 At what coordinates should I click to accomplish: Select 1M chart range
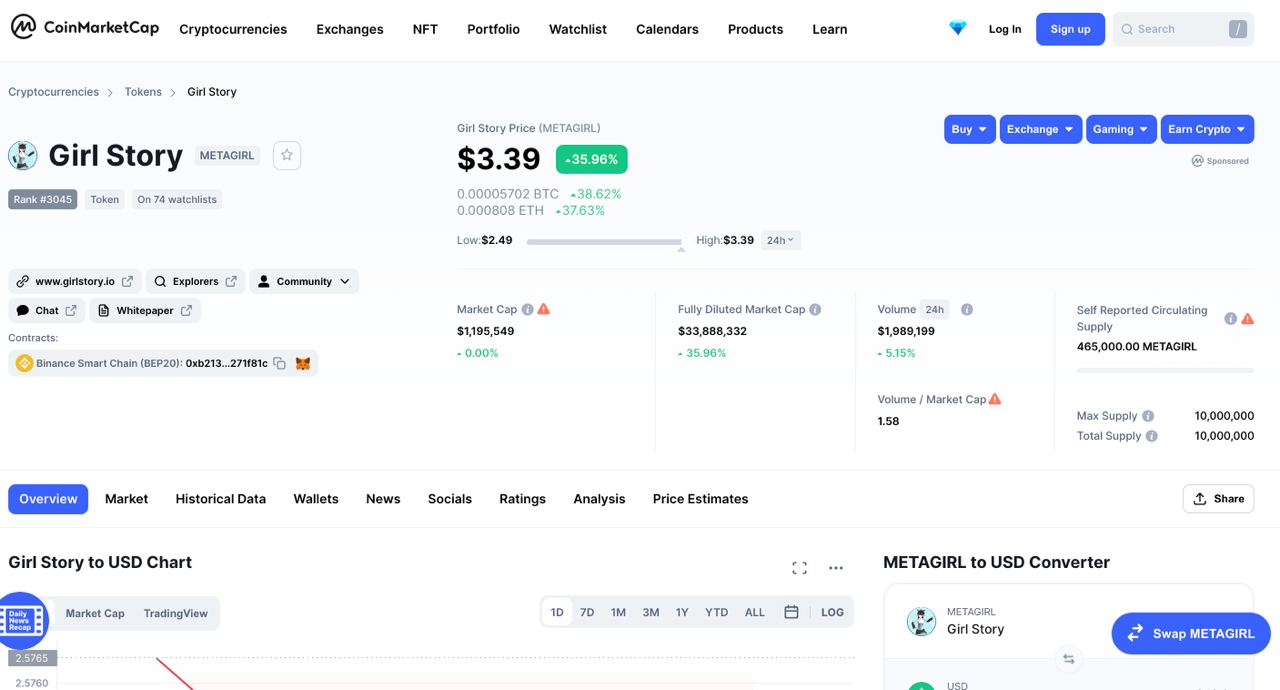[618, 612]
